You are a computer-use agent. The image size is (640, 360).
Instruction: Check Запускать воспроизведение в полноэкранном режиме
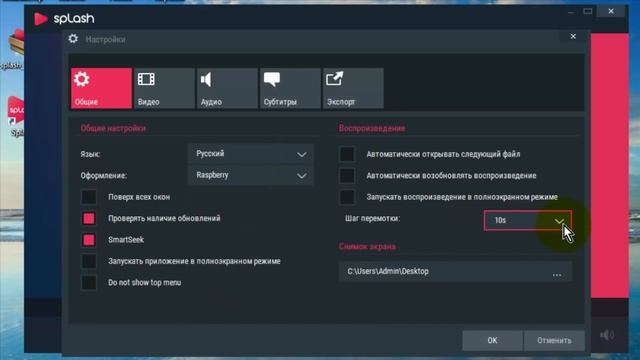[347, 197]
